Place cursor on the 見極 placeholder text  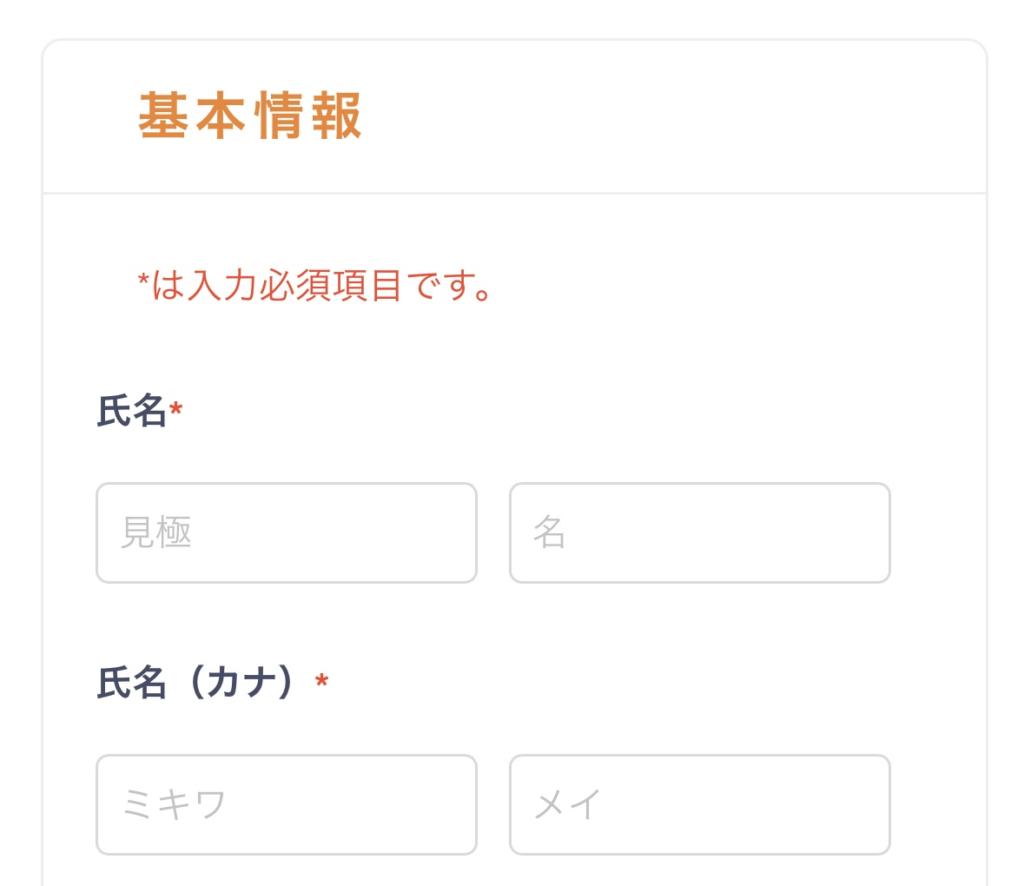[156, 533]
